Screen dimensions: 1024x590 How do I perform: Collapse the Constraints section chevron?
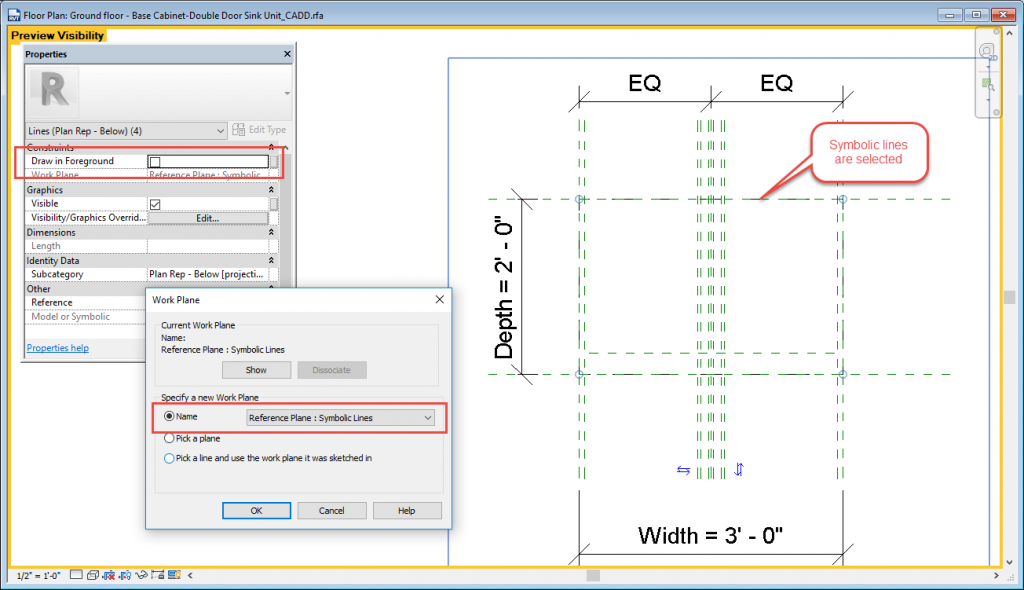coord(271,147)
